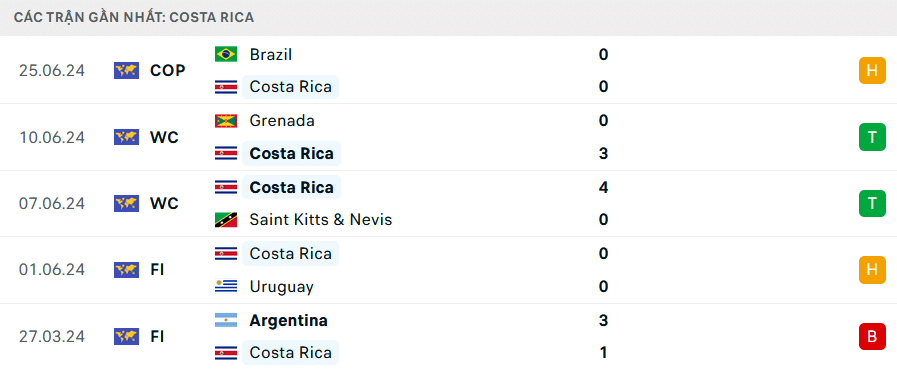Image resolution: width=897 pixels, height=369 pixels.
Task: Click the orange H badge for 25.06.24
Action: tap(872, 70)
